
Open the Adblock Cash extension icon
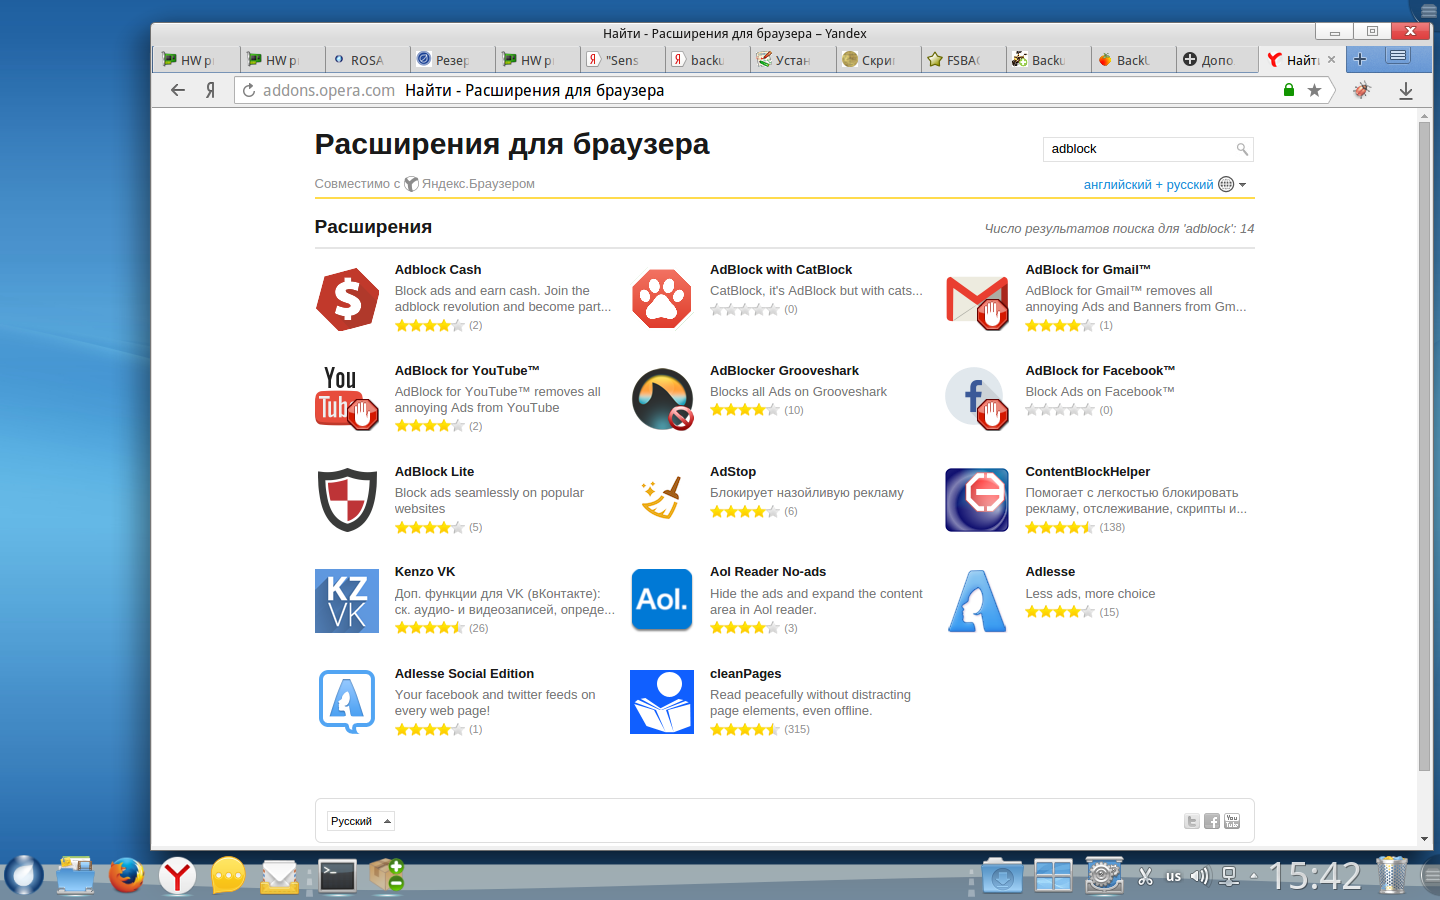tap(347, 299)
